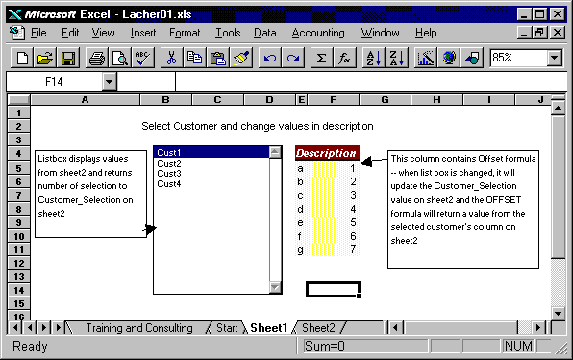Open the Insert menu
Screen dimensions: 573x360
143,33
